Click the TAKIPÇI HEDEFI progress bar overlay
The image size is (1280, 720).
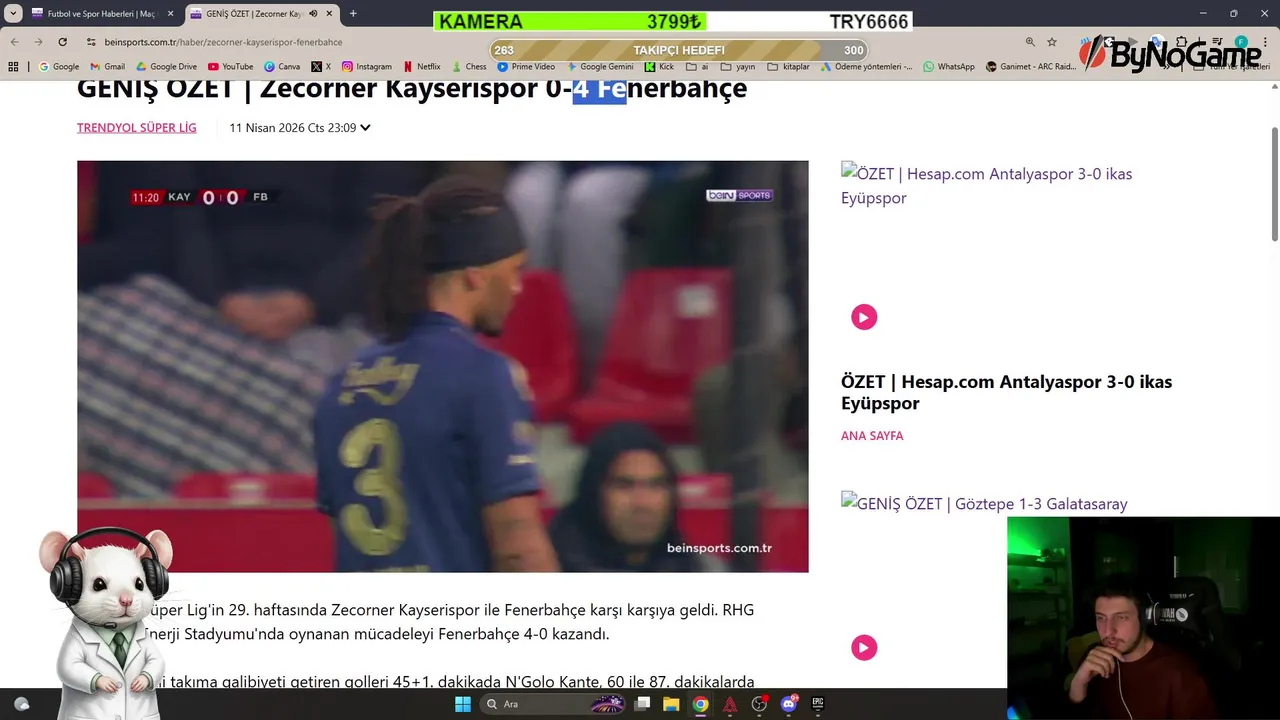[x=679, y=50]
